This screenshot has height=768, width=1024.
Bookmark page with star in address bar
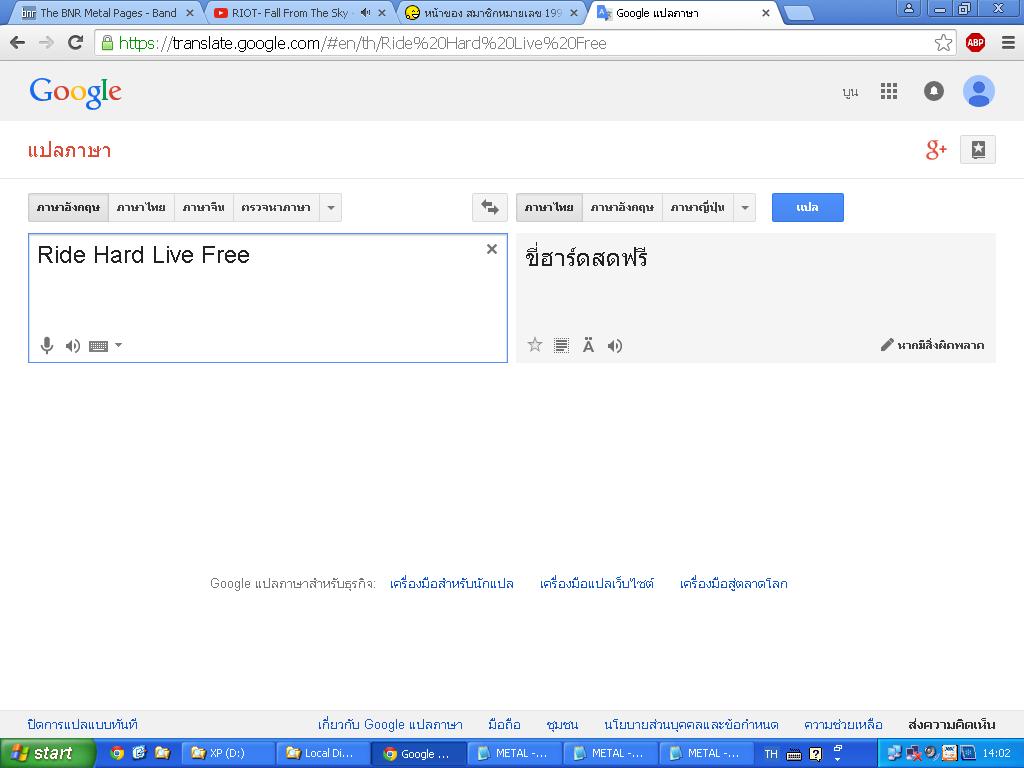[x=943, y=43]
